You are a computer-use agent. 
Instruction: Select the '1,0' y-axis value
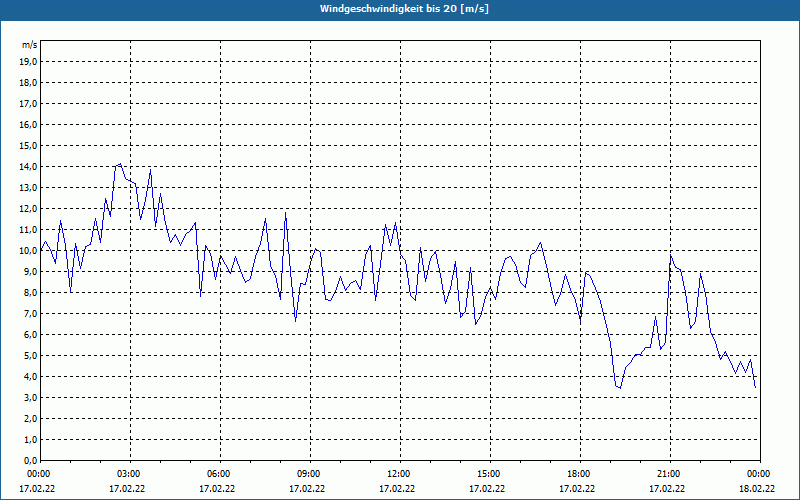(x=31, y=440)
